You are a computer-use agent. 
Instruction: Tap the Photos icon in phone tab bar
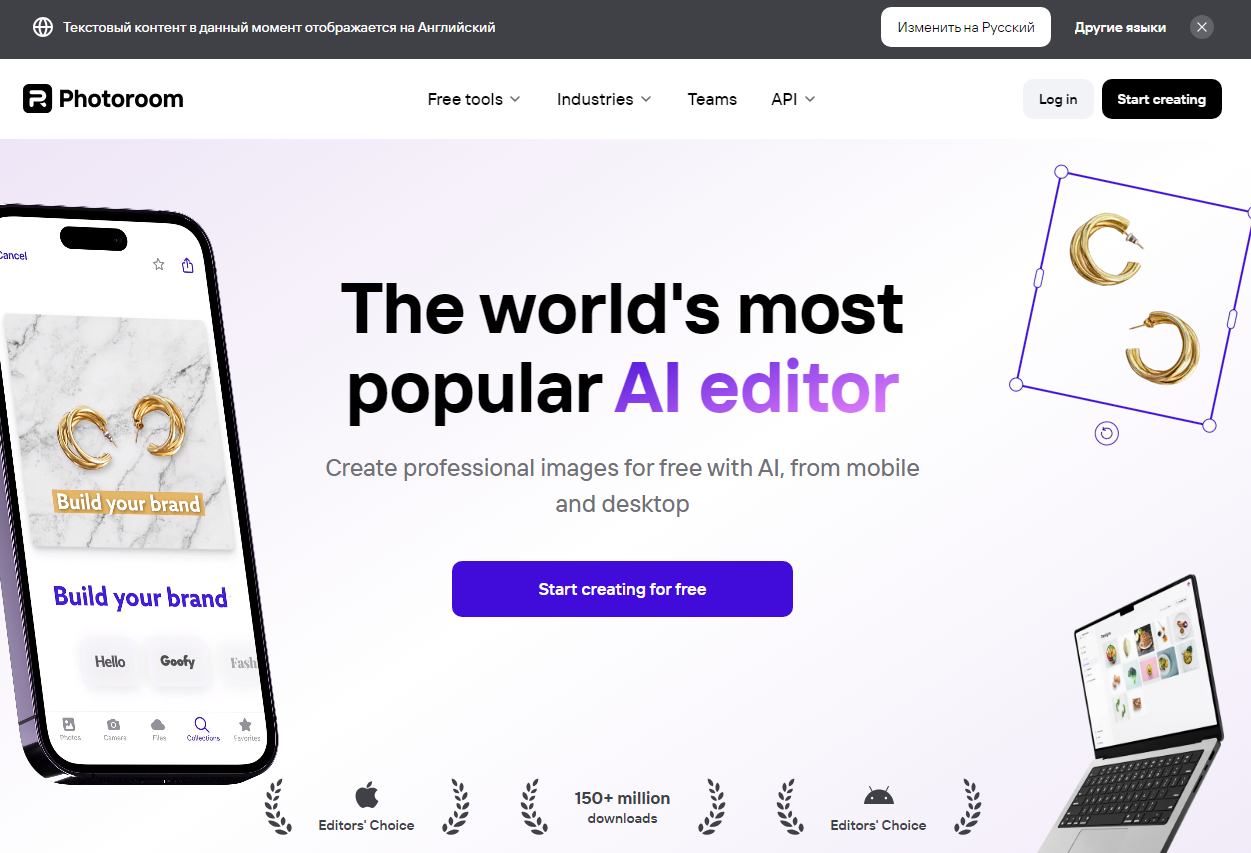69,724
